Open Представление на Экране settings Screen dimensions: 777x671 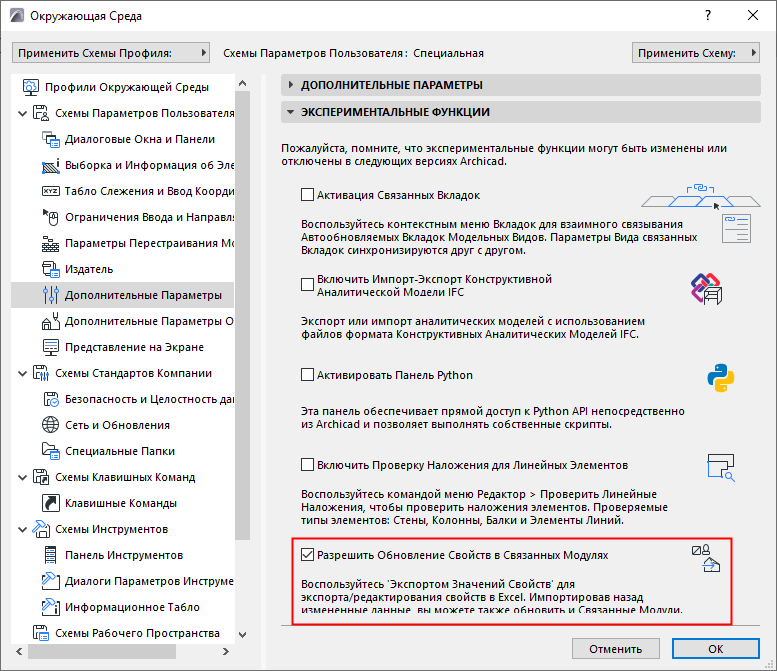134,347
